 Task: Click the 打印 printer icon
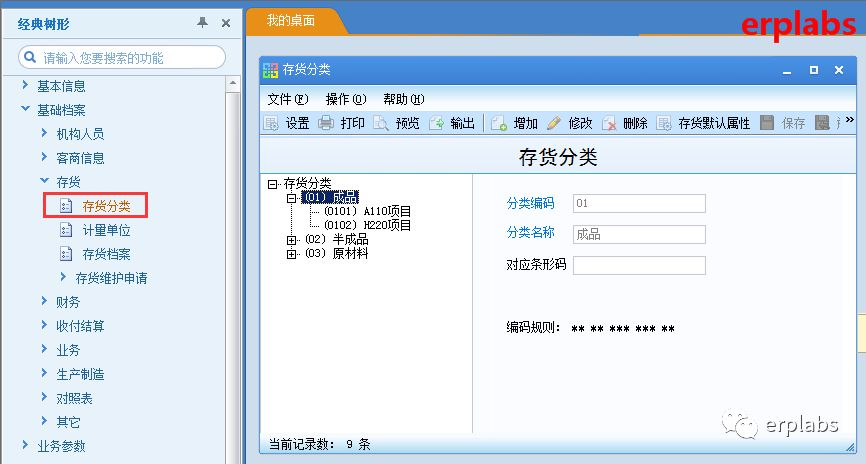click(326, 123)
